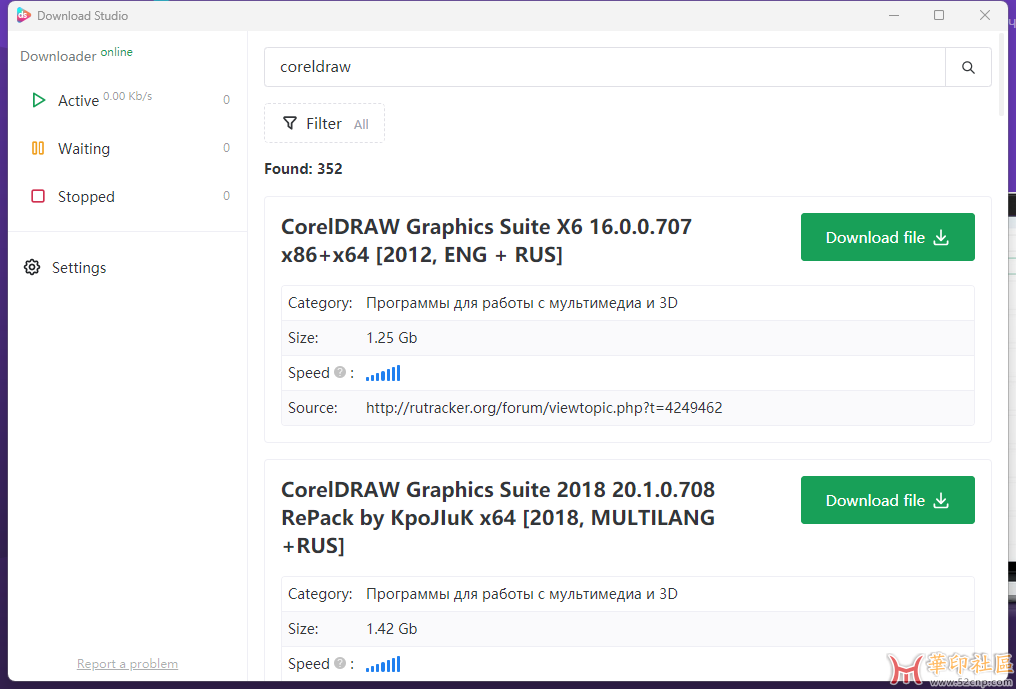Viewport: 1016px width, 689px height.
Task: Click the red Stopped square icon
Action: 38,196
